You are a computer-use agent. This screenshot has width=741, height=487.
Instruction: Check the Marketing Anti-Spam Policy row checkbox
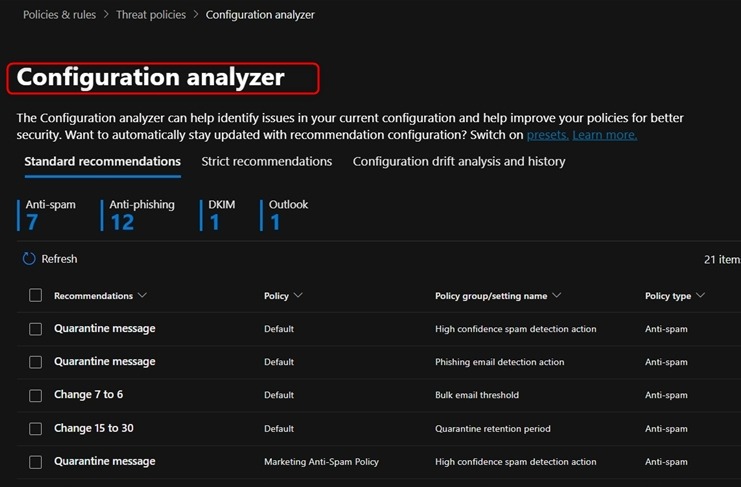point(36,462)
